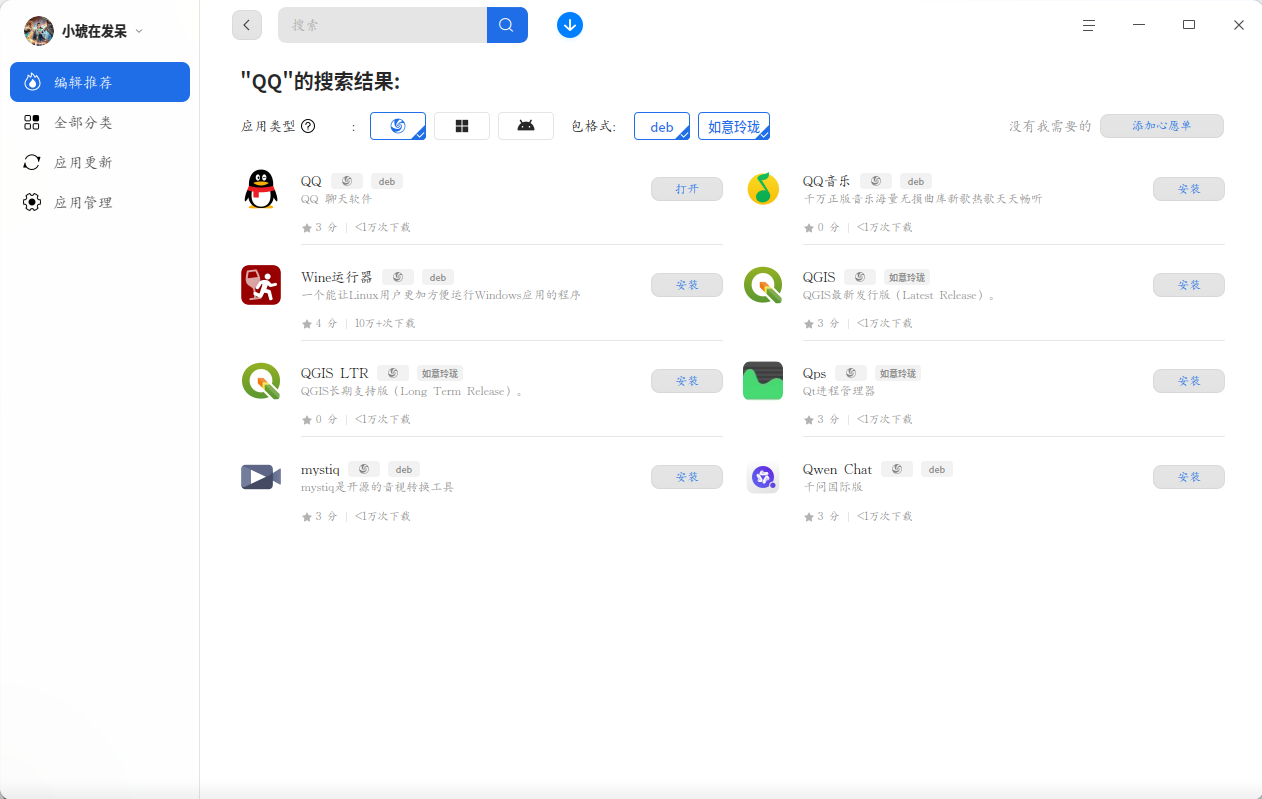Click the Qps app icon

coord(763,381)
